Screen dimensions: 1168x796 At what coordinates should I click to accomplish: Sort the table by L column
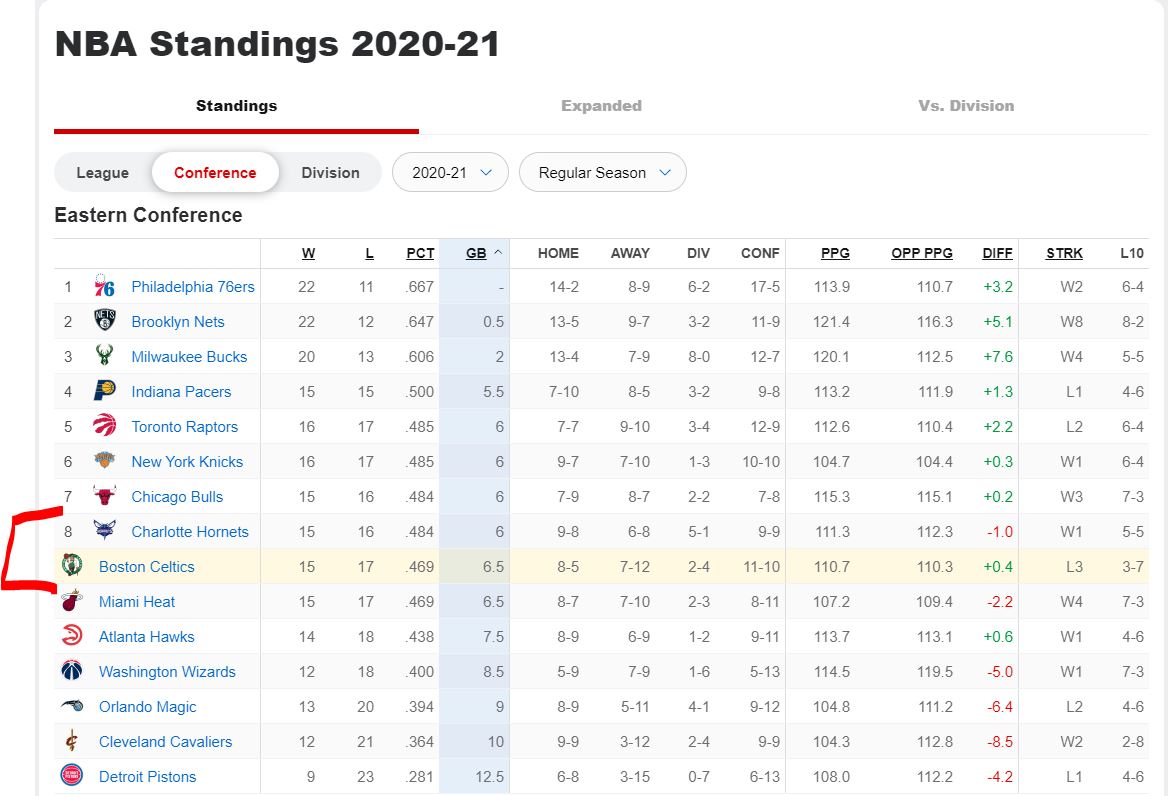[369, 253]
